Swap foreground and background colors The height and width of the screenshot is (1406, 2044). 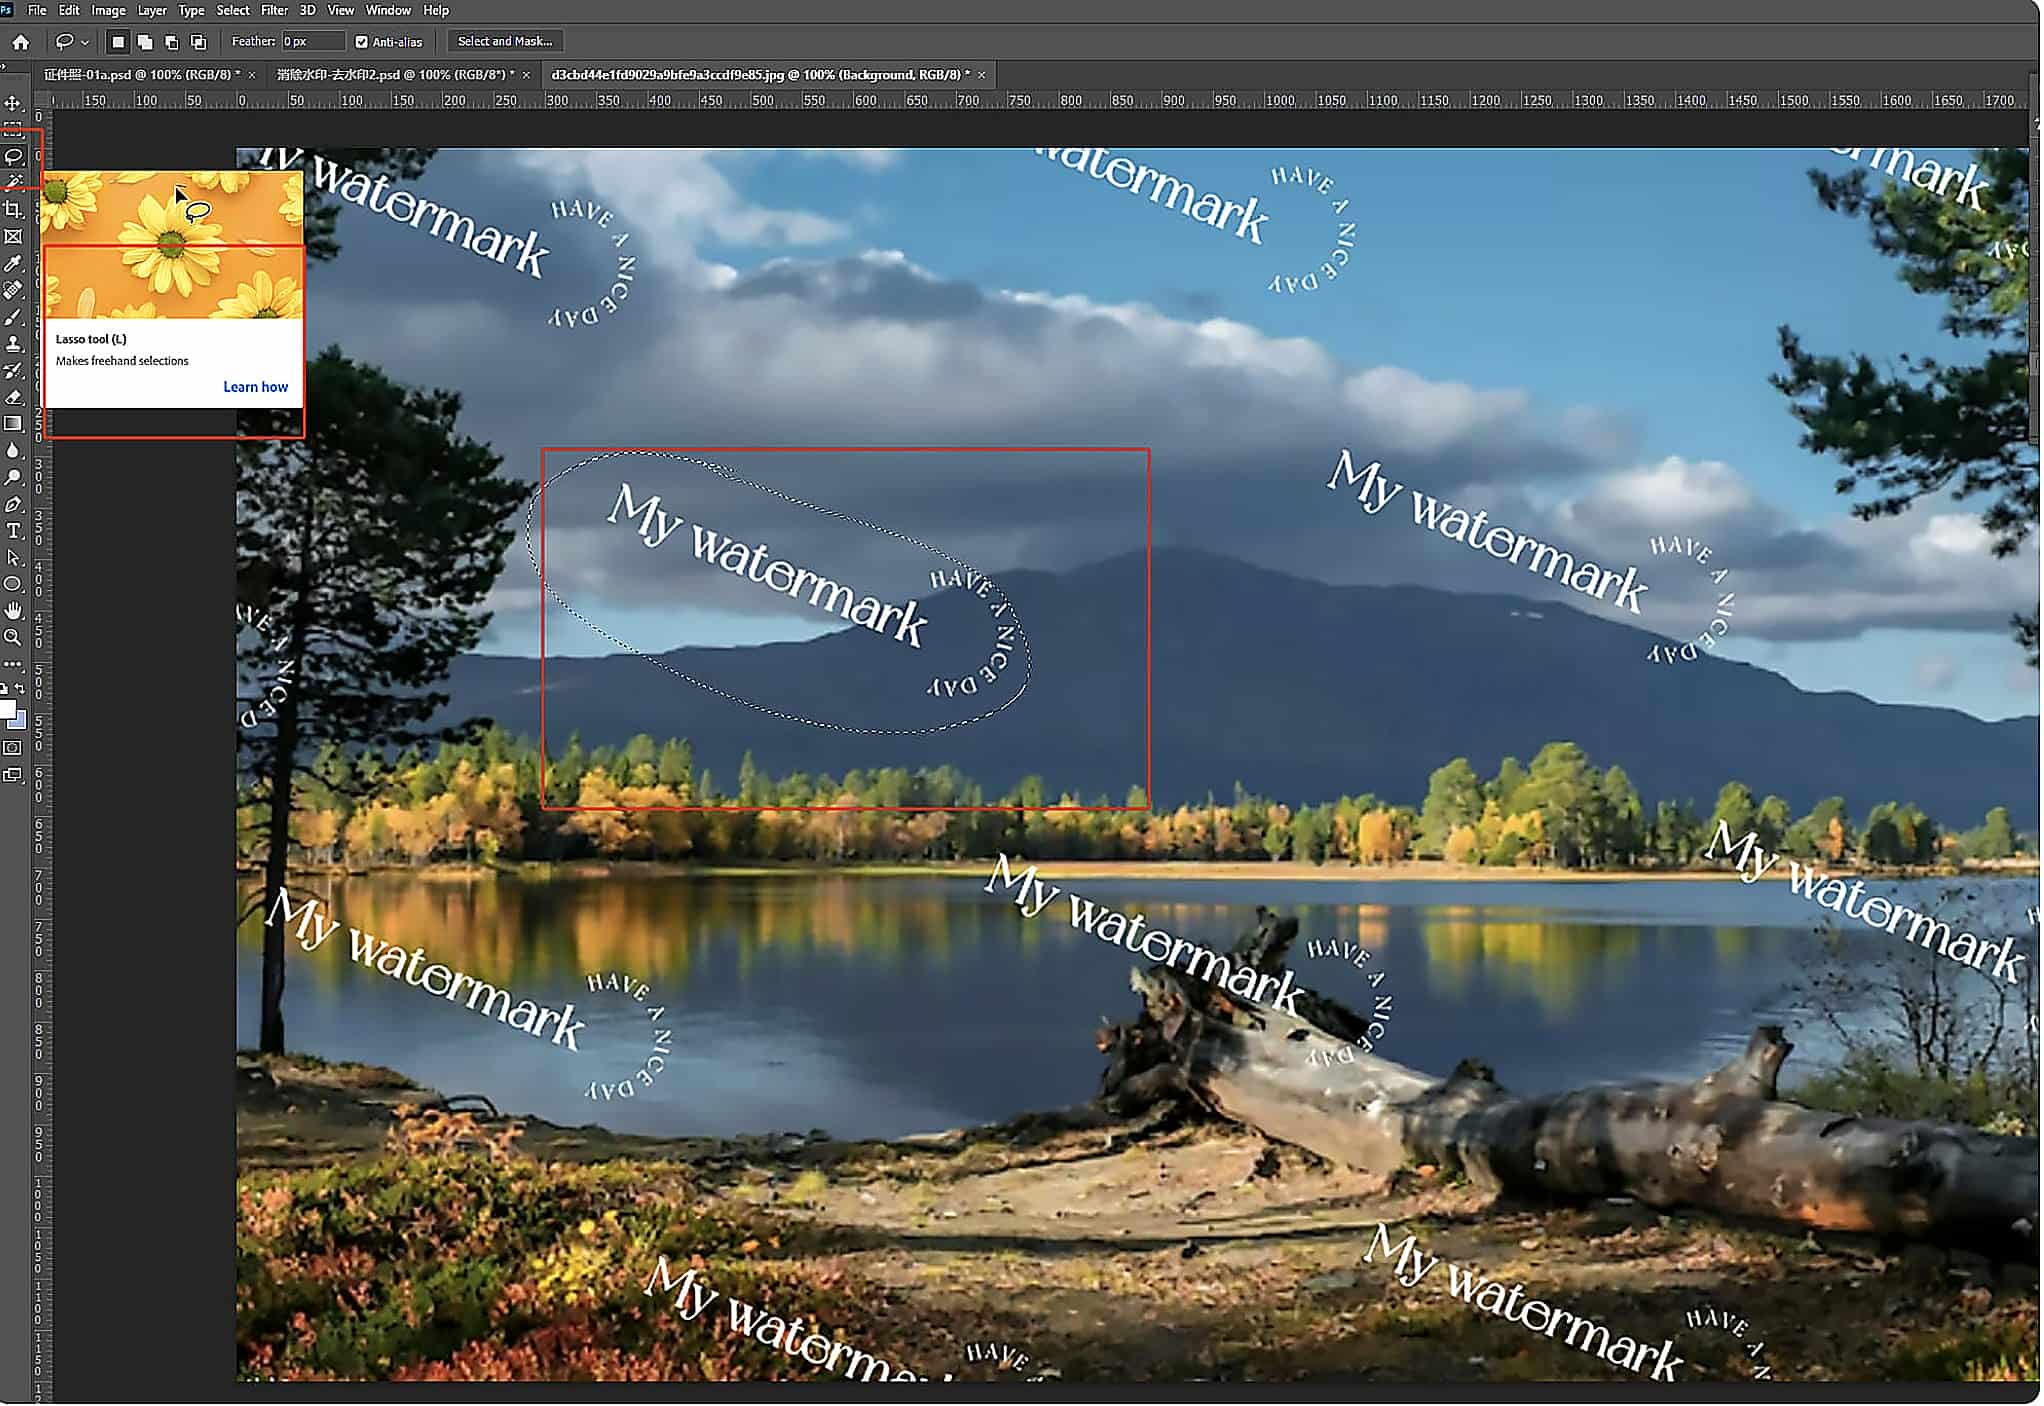tap(20, 690)
